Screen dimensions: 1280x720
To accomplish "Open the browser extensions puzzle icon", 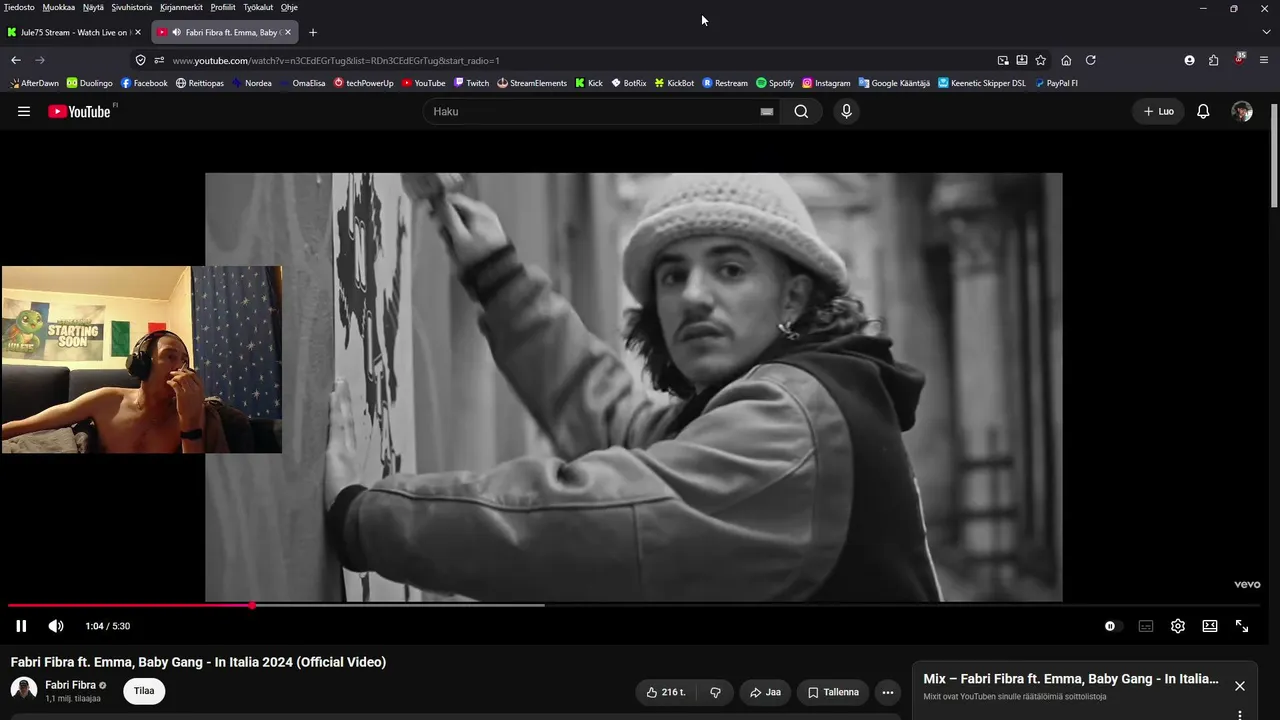I will (1214, 60).
